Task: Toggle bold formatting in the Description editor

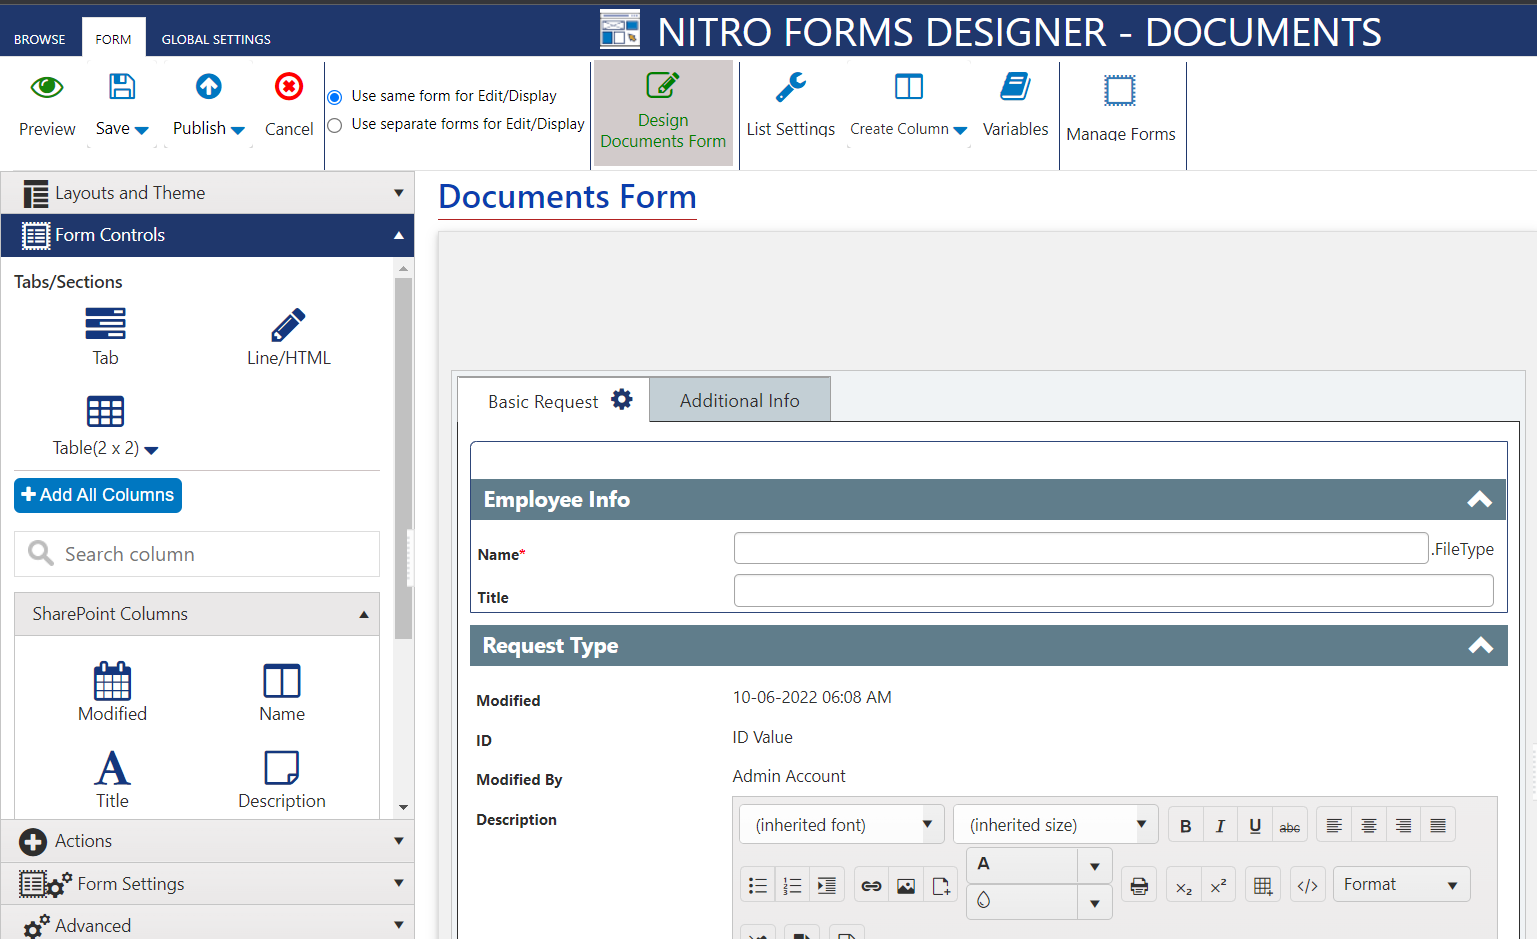Action: point(1185,824)
